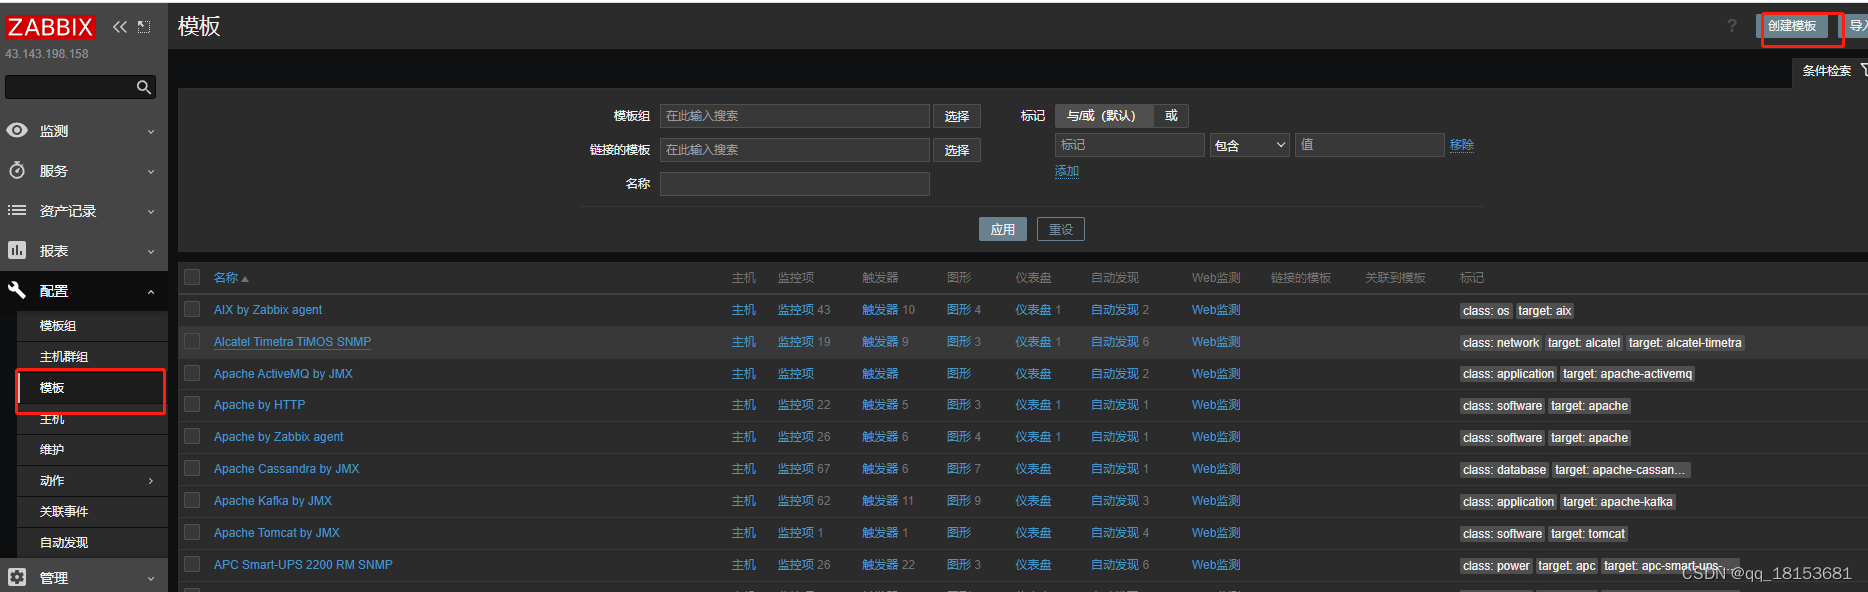Collapse the sidebar with double-chevron icon
This screenshot has width=1868, height=592.
pyautogui.click(x=120, y=27)
